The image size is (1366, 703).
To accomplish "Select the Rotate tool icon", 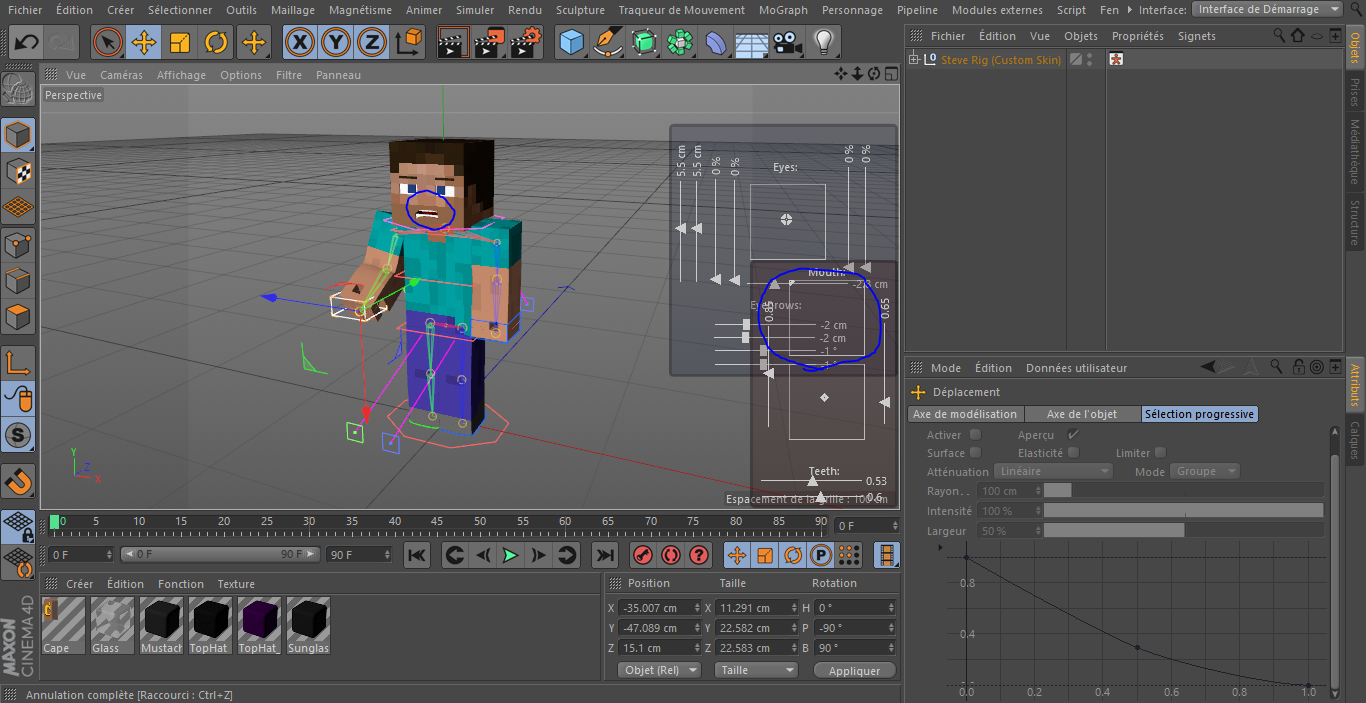I will point(216,43).
